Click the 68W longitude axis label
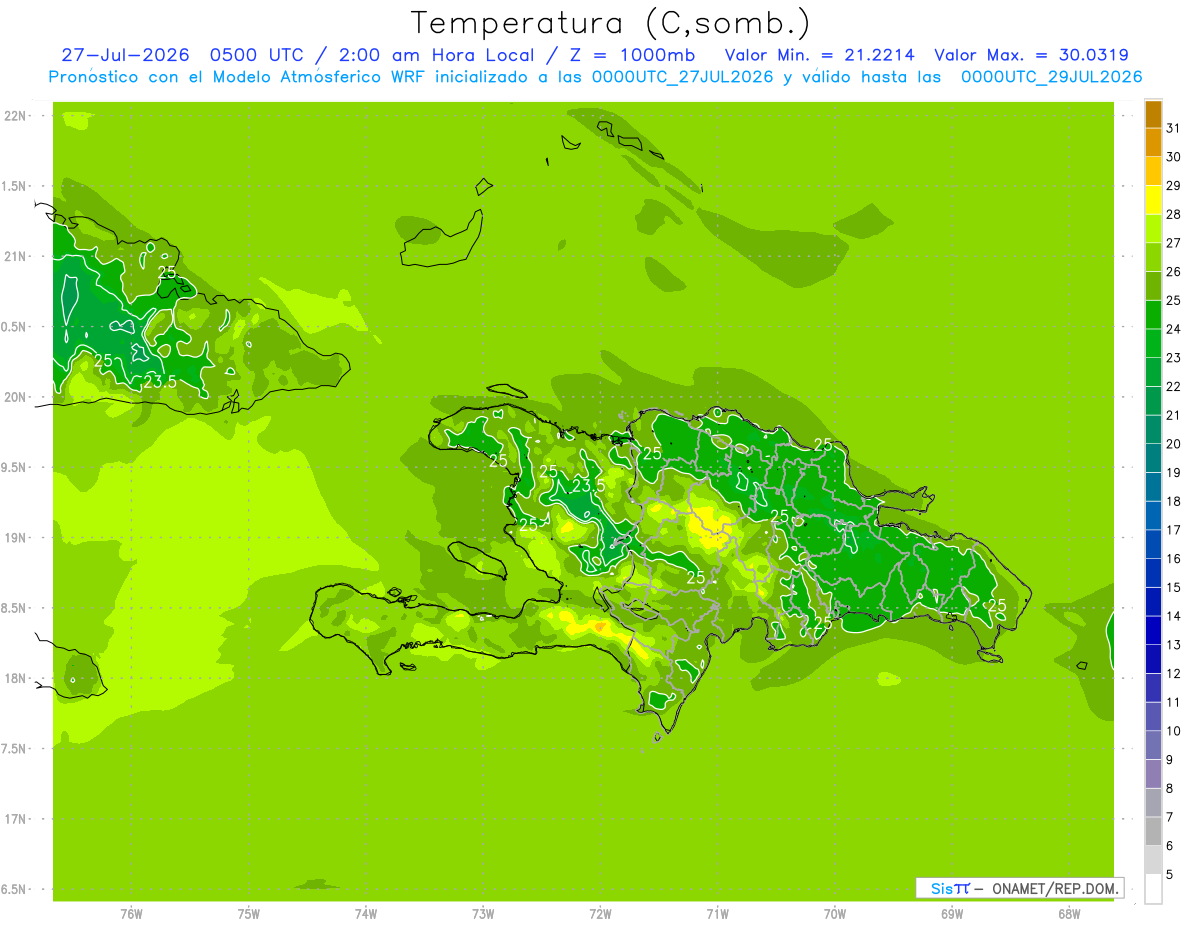 [x=1069, y=913]
